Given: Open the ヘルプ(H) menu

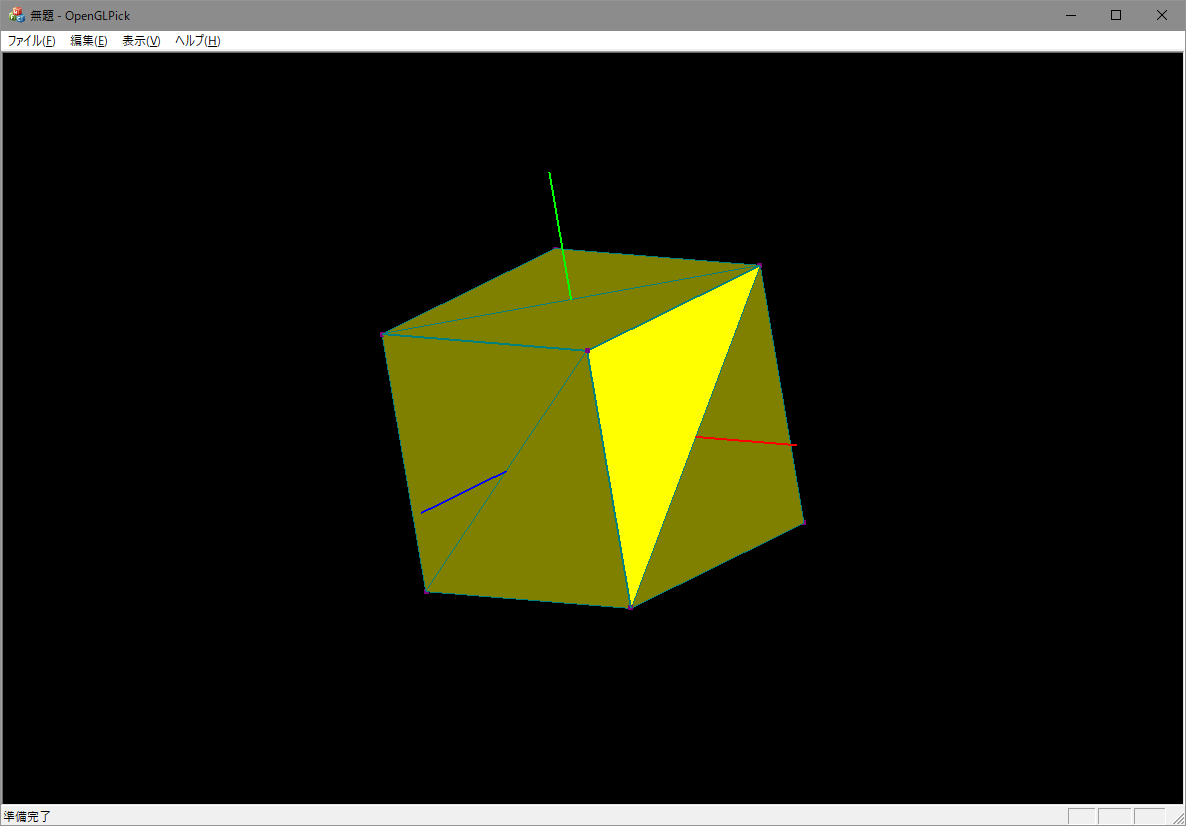Looking at the screenshot, I should coord(197,41).
